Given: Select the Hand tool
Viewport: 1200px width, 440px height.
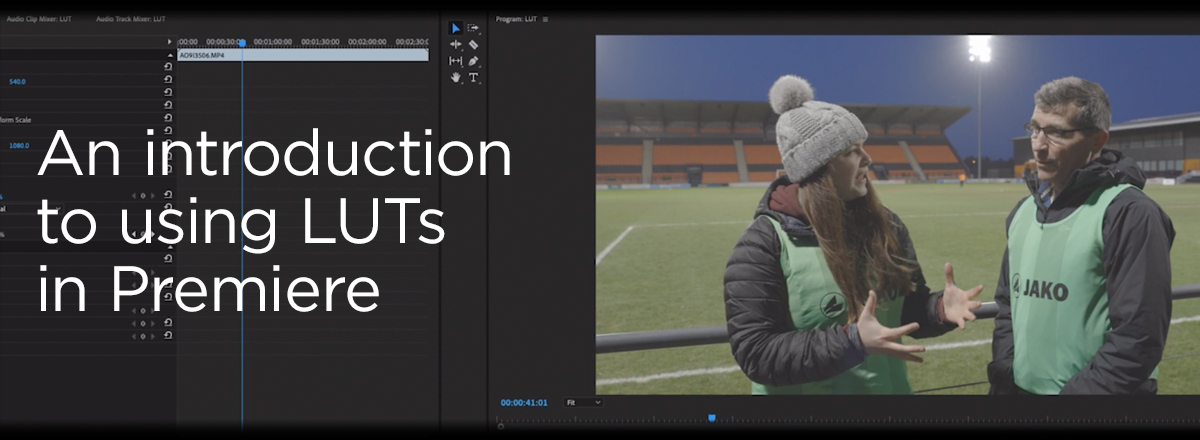Looking at the screenshot, I should tap(456, 77).
